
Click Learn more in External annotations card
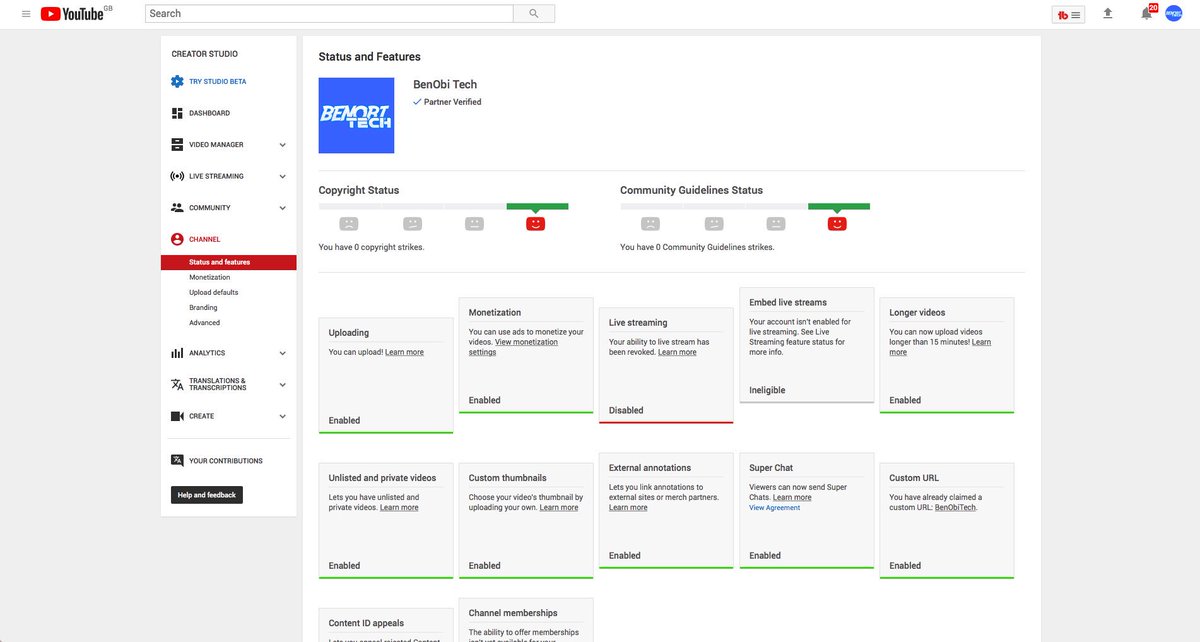(x=628, y=507)
